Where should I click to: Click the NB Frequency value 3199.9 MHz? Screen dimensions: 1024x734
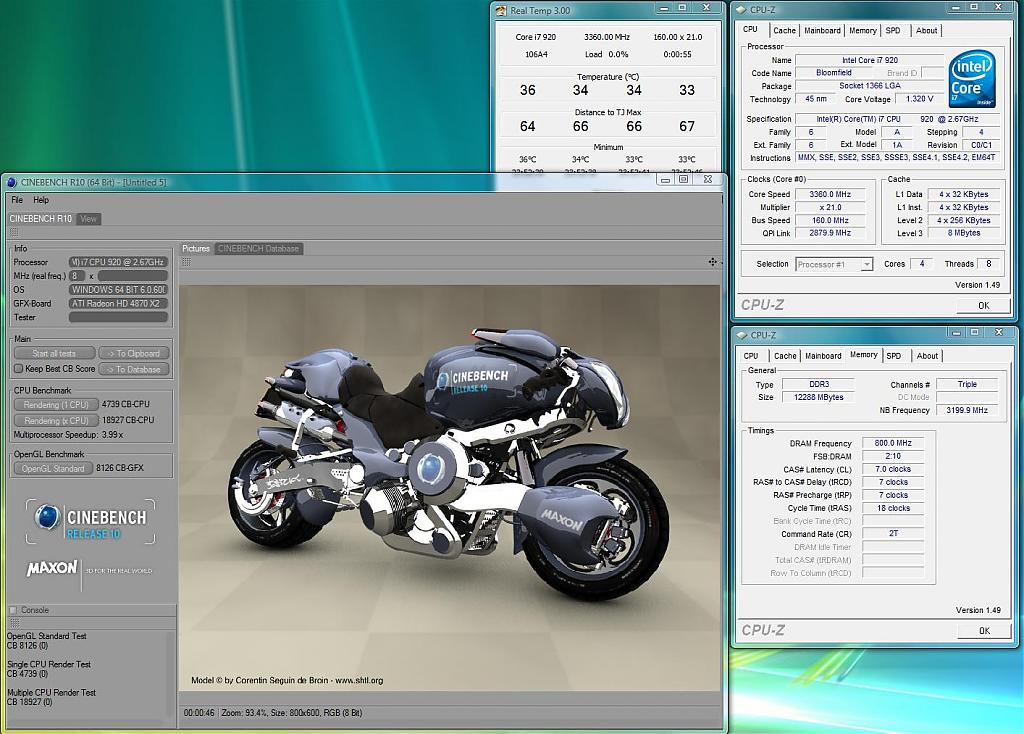pos(967,410)
